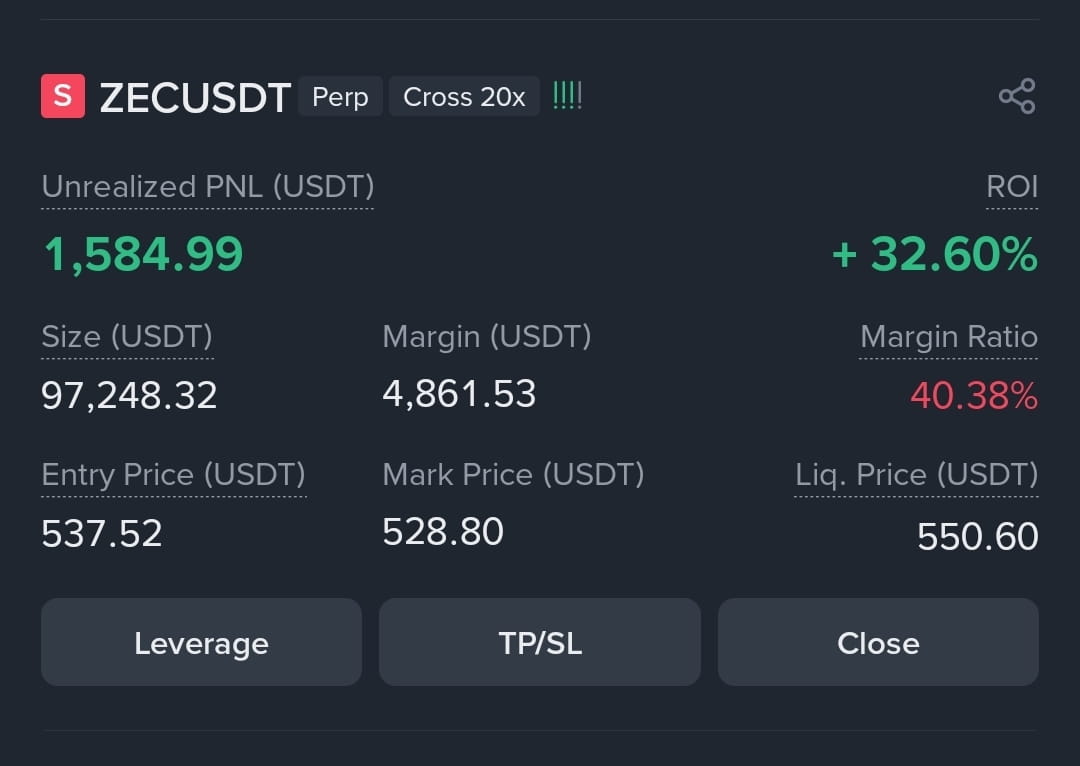Tap the Entry Price (USDT) label
The image size is (1080, 766).
174,475
